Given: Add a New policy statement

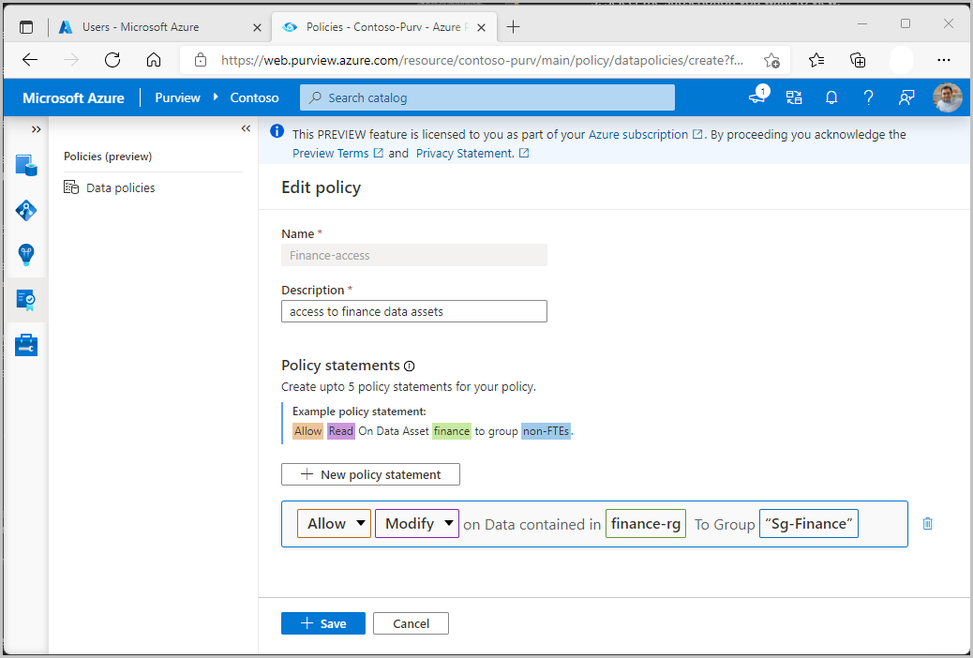Looking at the screenshot, I should pyautogui.click(x=370, y=474).
